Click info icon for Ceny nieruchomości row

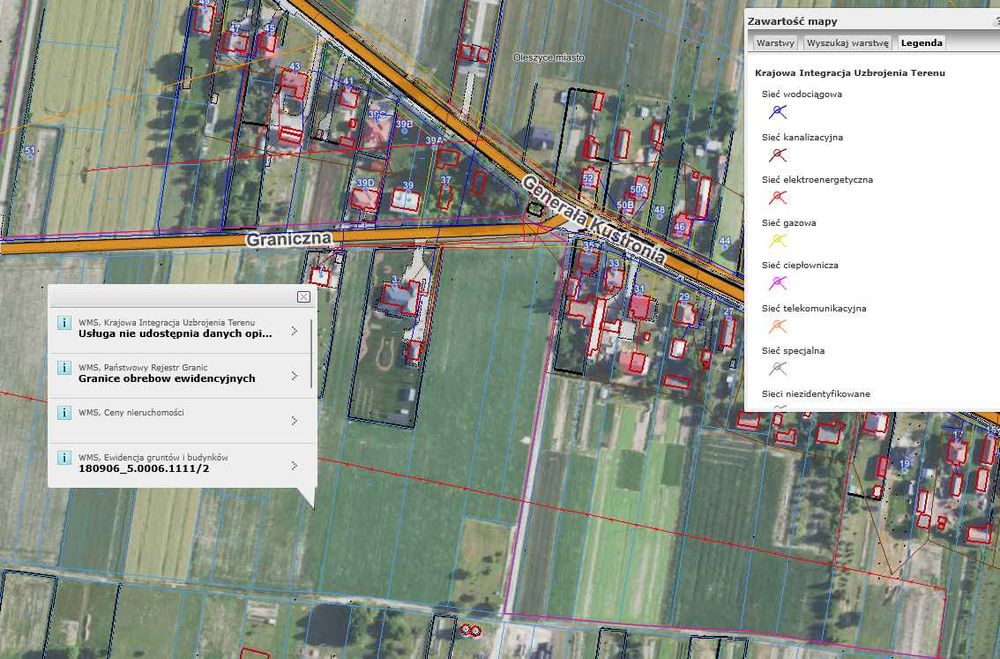pyautogui.click(x=64, y=412)
